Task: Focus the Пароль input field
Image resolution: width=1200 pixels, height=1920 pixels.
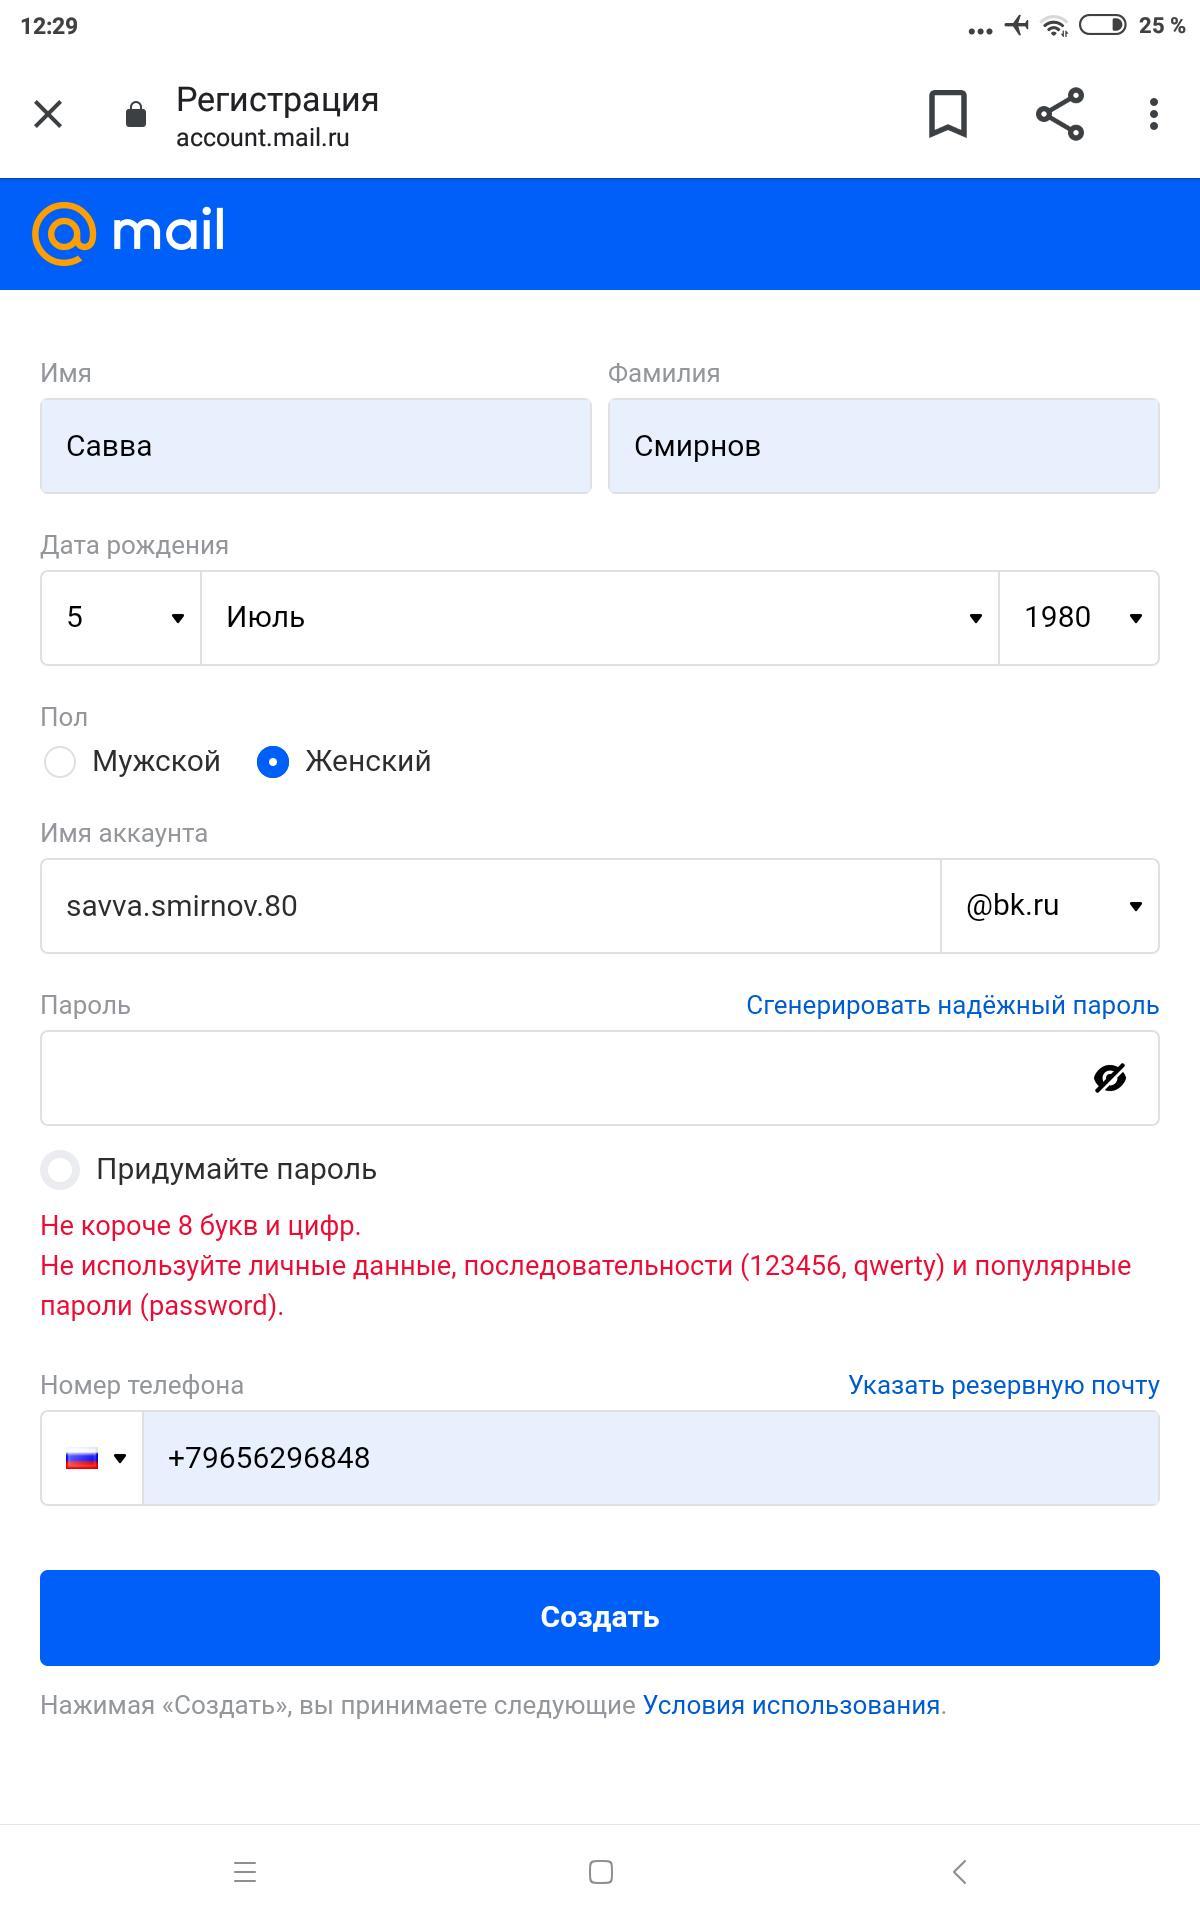Action: [x=560, y=1078]
